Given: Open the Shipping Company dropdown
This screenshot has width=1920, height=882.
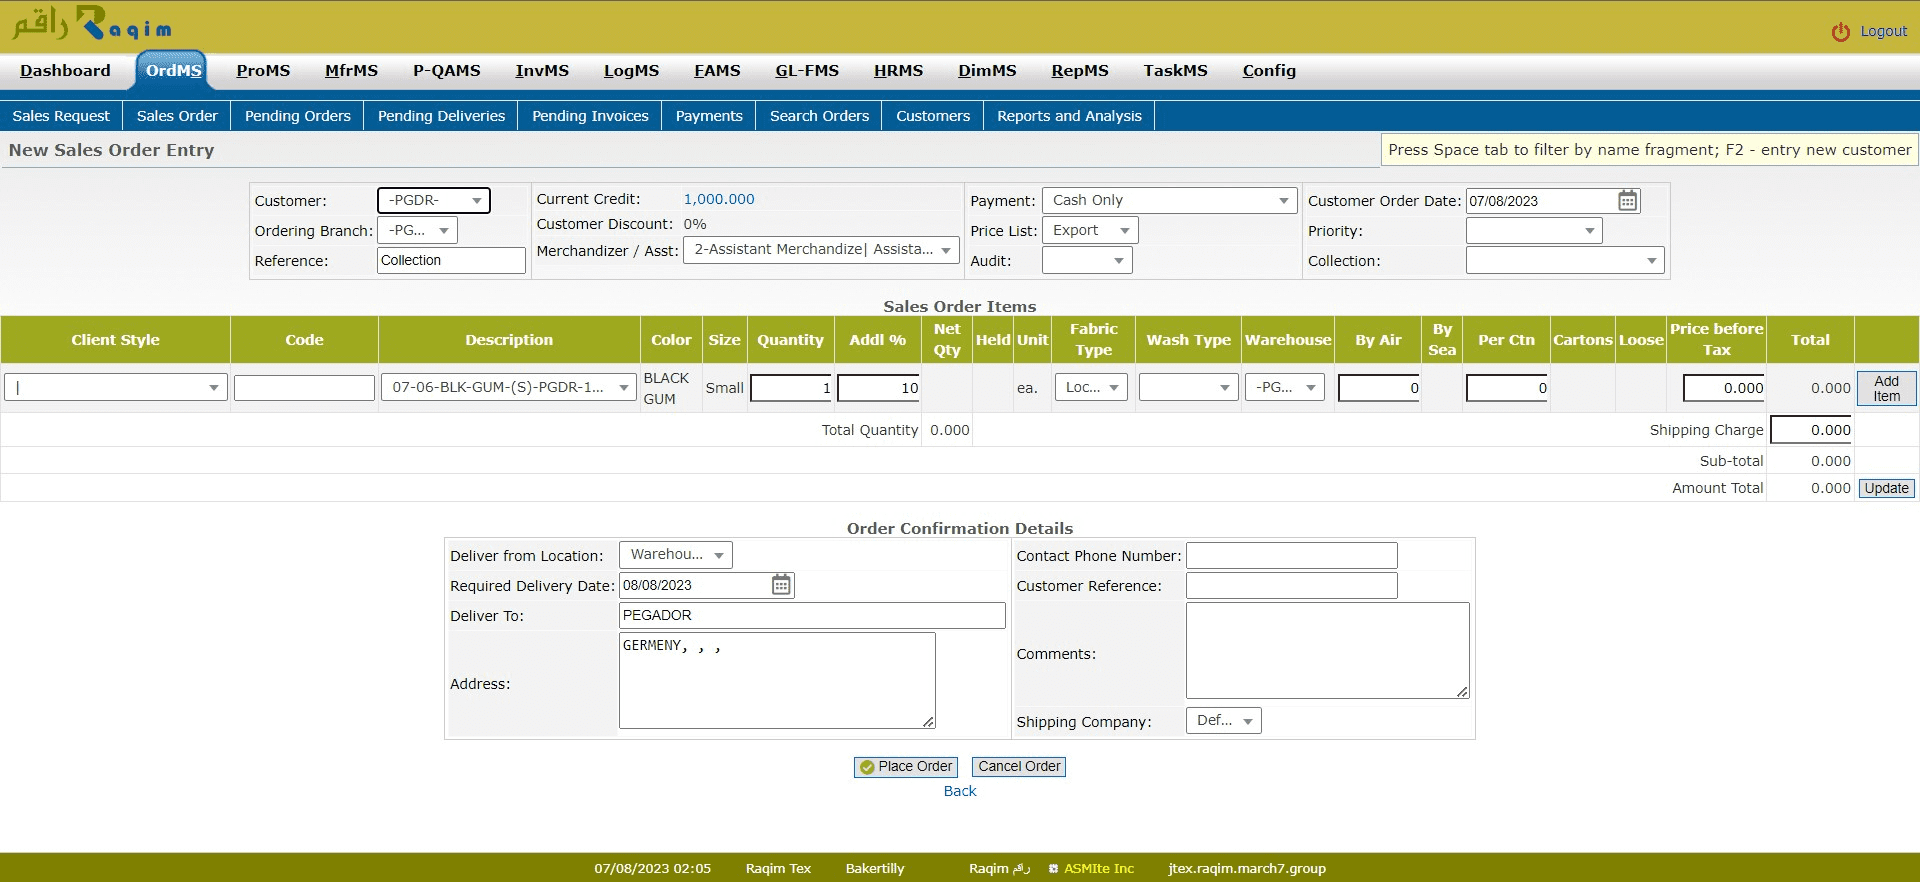Looking at the screenshot, I should pyautogui.click(x=1223, y=721).
